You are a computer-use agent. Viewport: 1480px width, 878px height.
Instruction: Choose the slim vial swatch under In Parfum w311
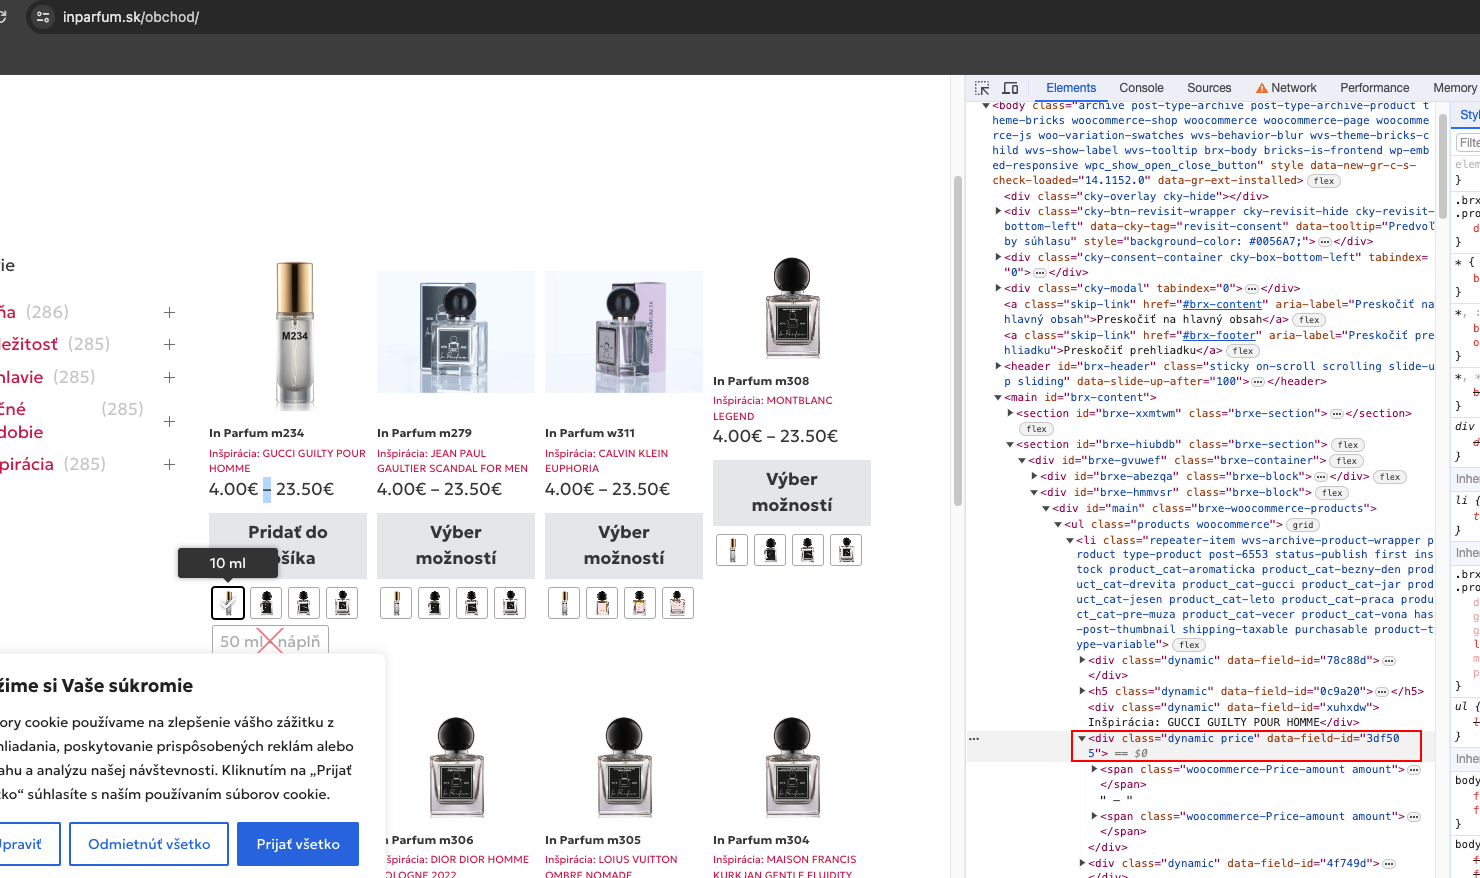click(564, 603)
